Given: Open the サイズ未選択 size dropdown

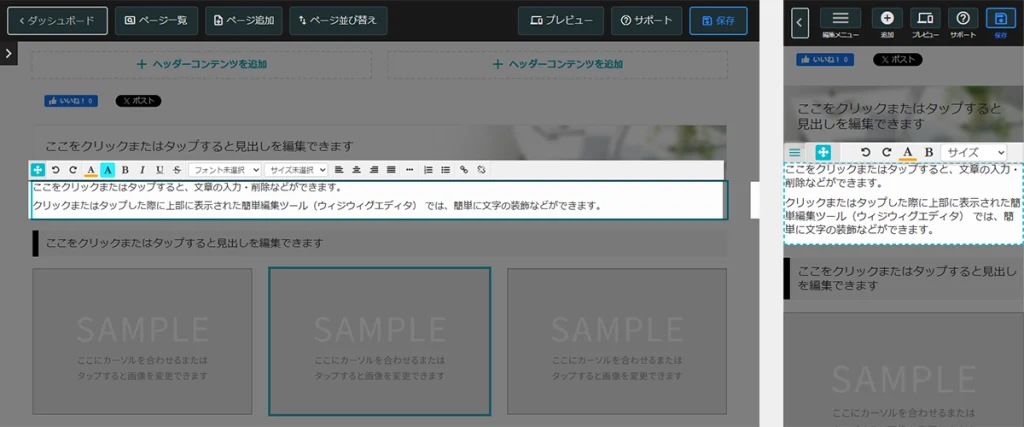Looking at the screenshot, I should (x=296, y=170).
